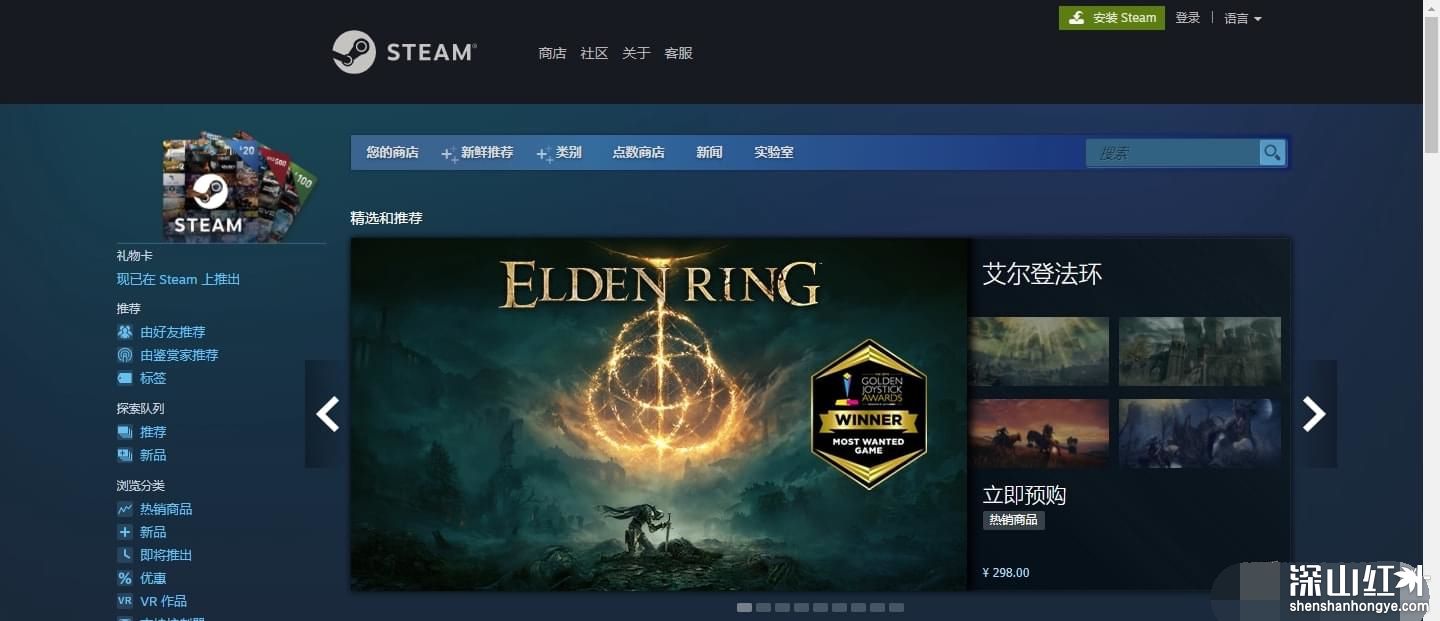Click the 登录 login link
This screenshot has height=621, width=1440.
pyautogui.click(x=1188, y=18)
